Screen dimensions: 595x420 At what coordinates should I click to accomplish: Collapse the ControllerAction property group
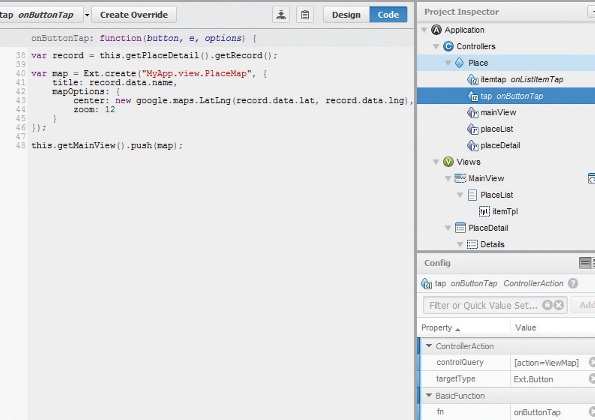(x=429, y=346)
